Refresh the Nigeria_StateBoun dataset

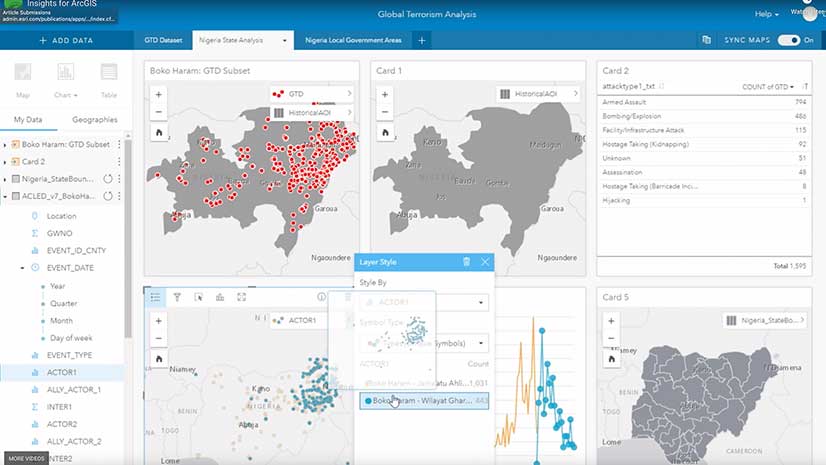point(108,179)
